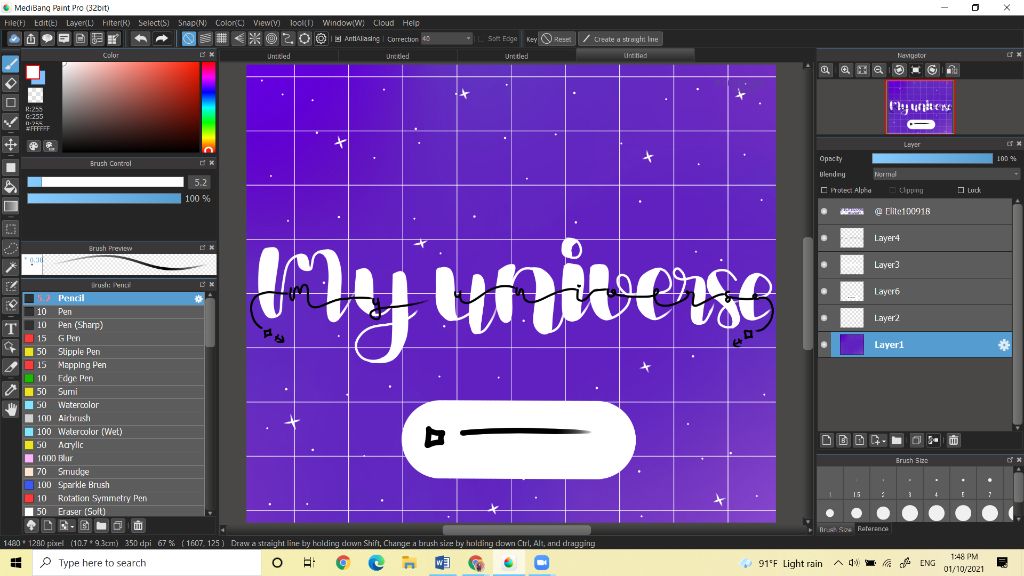Select the G Pen brush
The image size is (1024, 576).
[114, 338]
